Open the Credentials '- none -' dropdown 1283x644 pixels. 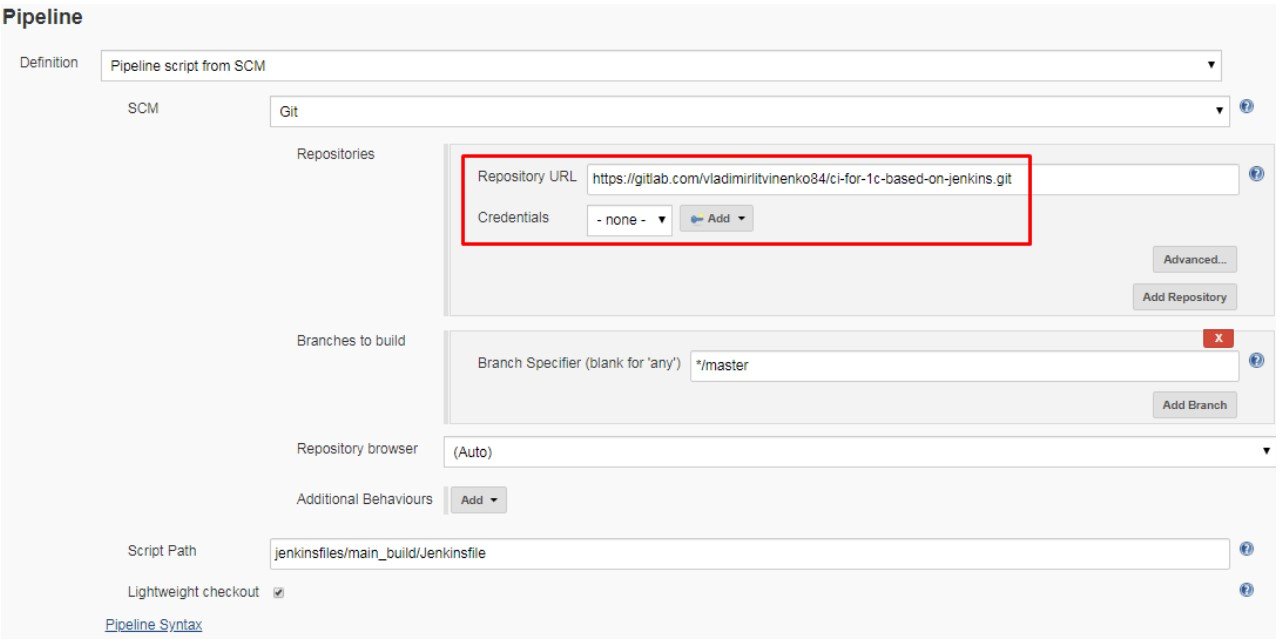(x=629, y=219)
